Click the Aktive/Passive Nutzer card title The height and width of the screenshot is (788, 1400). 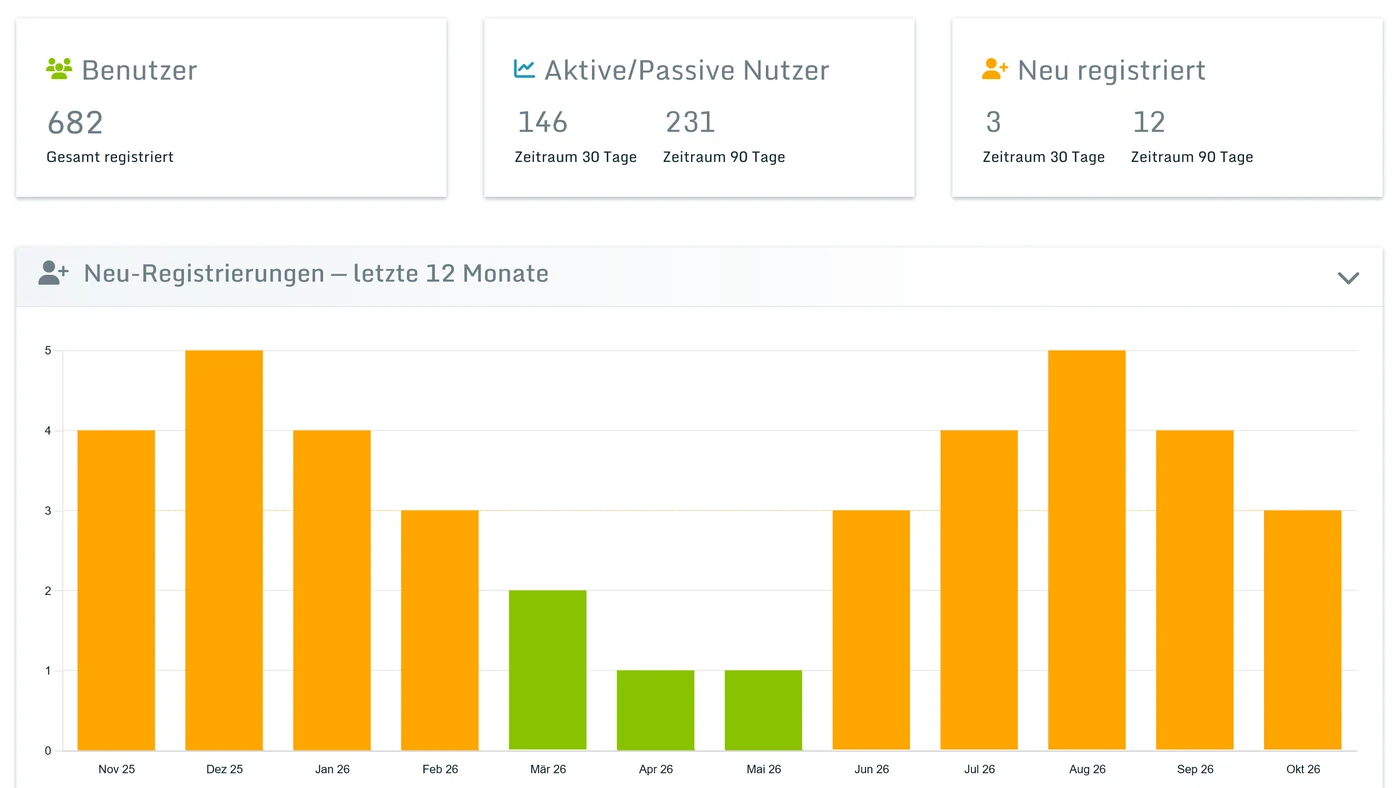click(687, 70)
